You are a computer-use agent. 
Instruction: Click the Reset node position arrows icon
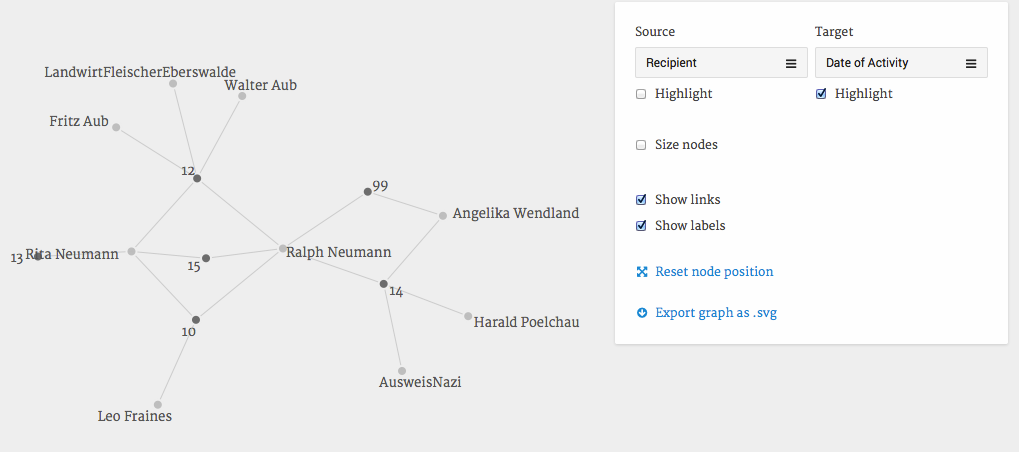(642, 272)
